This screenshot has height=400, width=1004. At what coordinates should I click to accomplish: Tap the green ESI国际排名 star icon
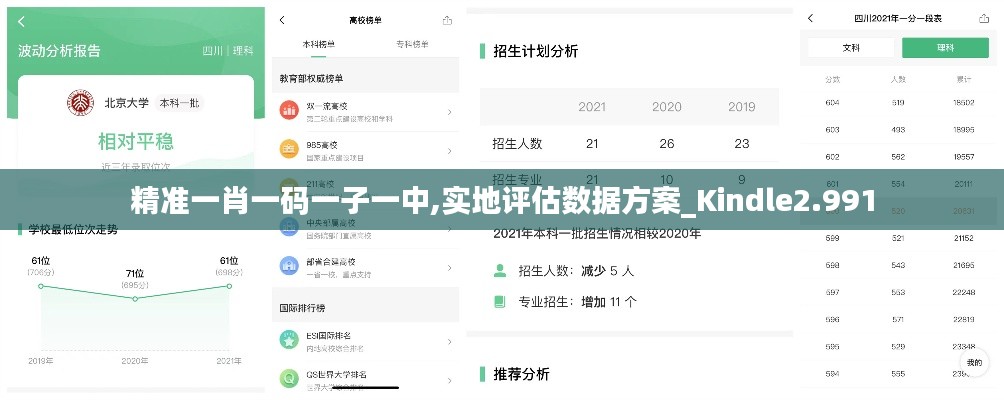click(289, 340)
